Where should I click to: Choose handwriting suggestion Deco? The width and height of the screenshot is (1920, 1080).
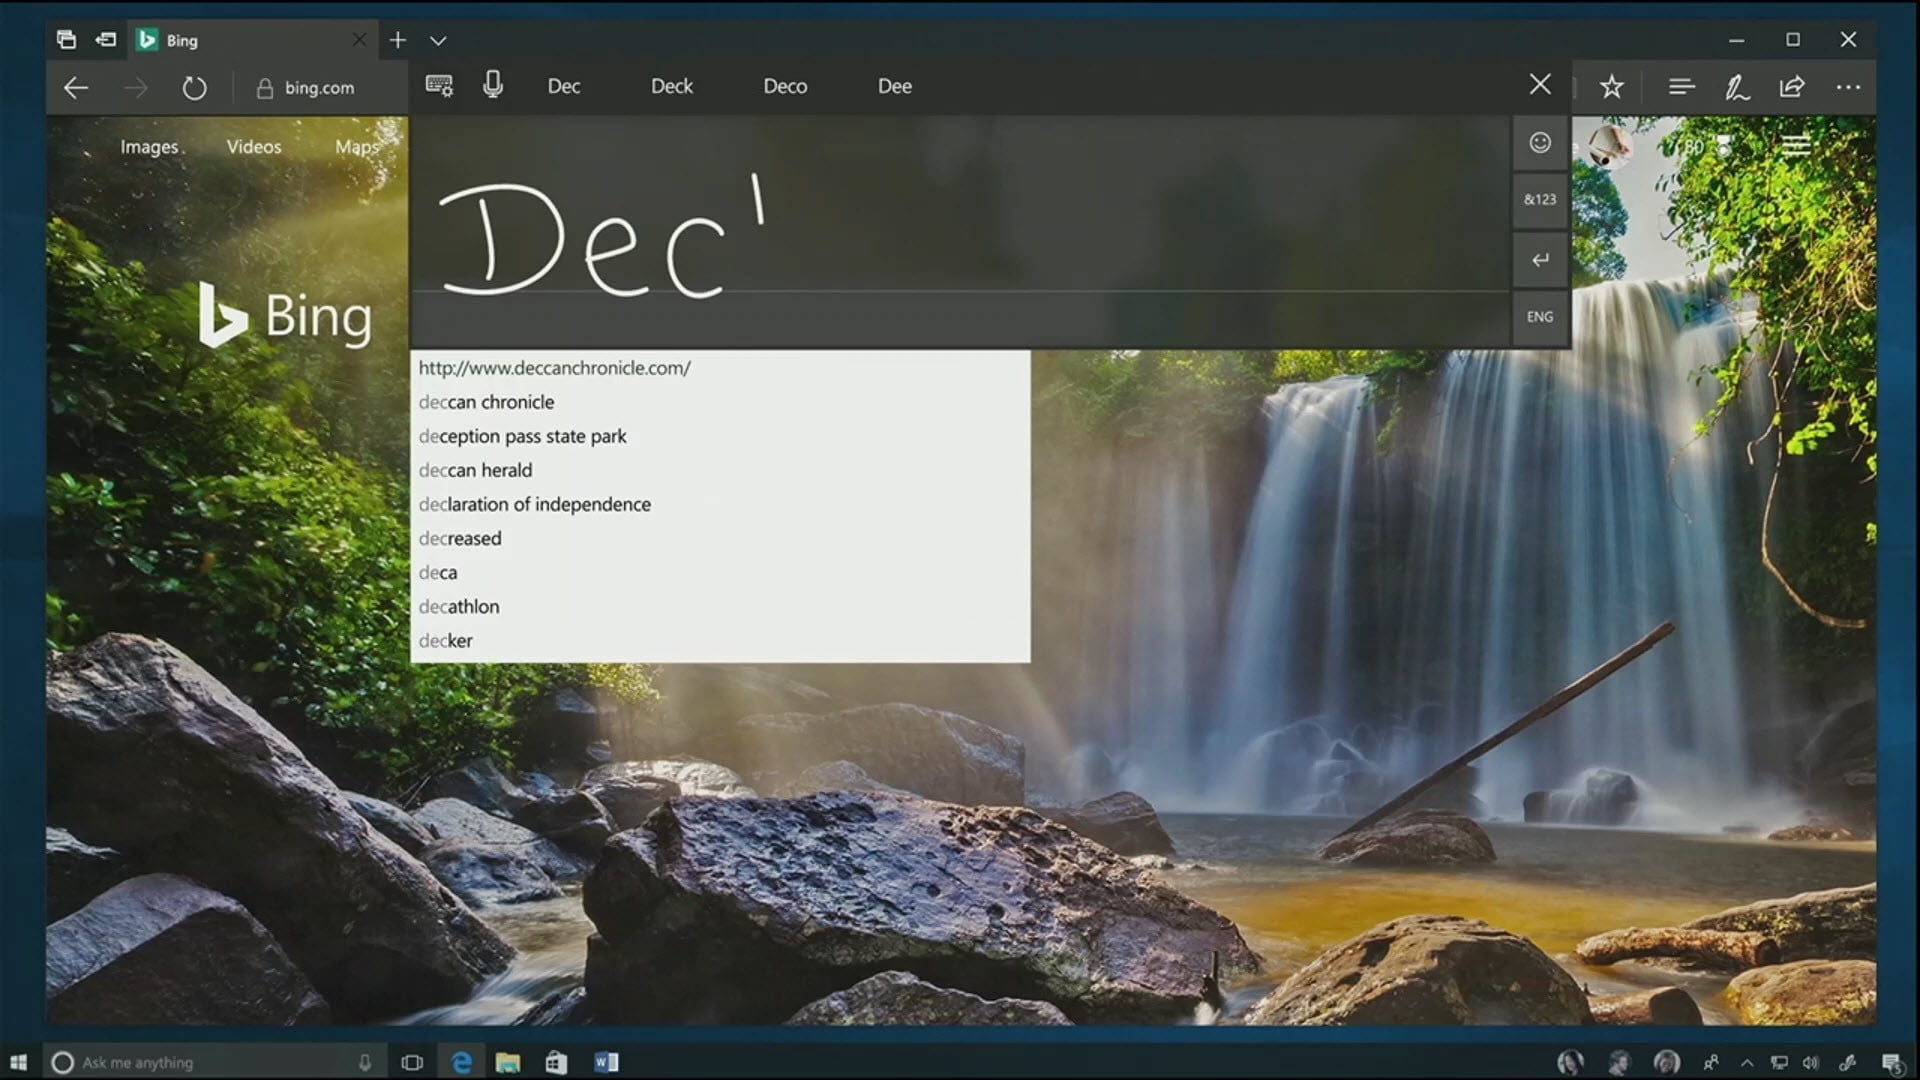[785, 86]
